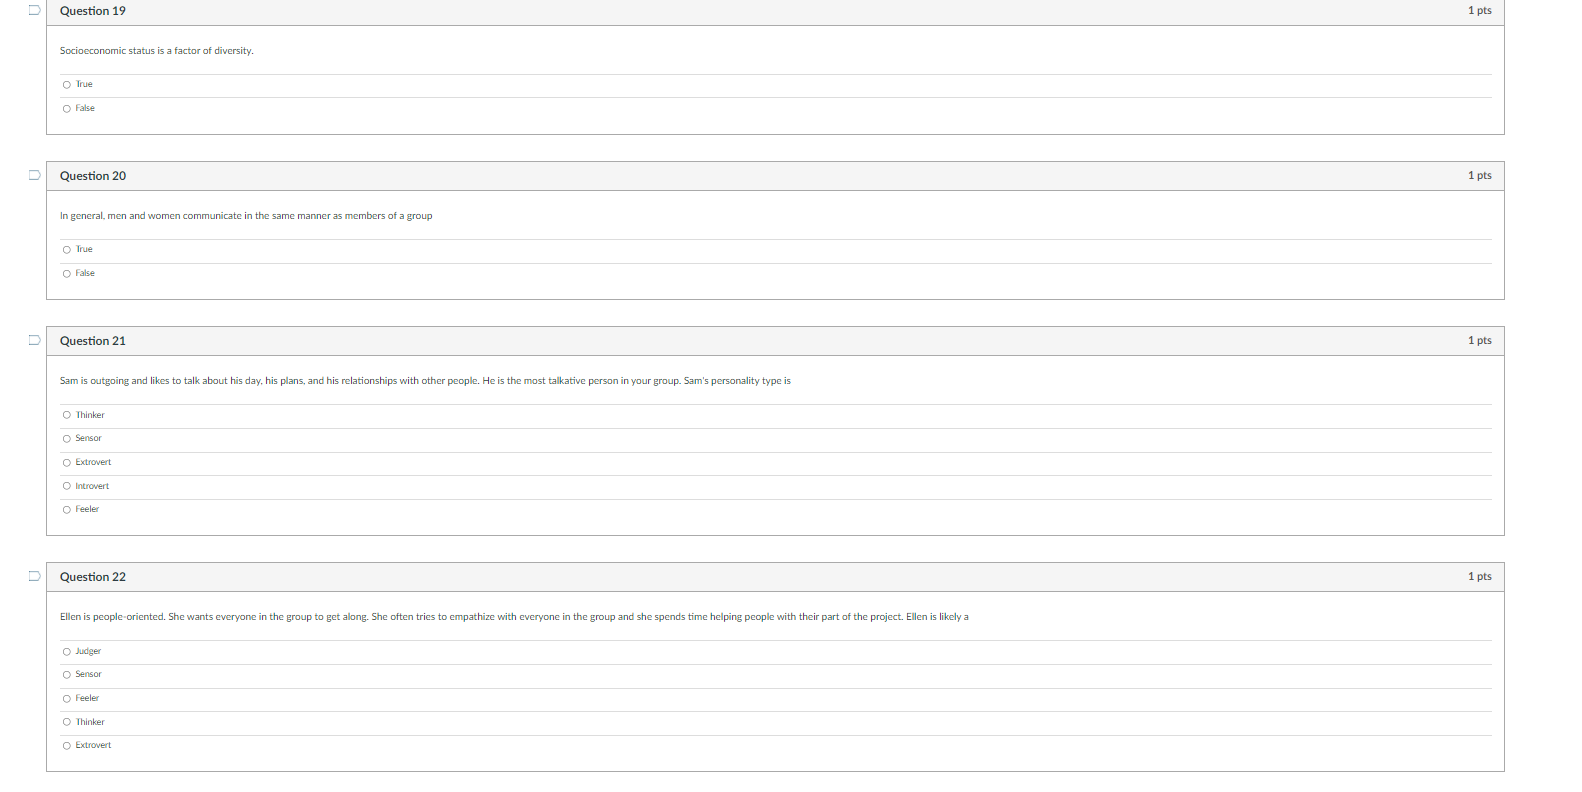Pick Thinker for Question 22
The height and width of the screenshot is (792, 1582).
[x=67, y=722]
